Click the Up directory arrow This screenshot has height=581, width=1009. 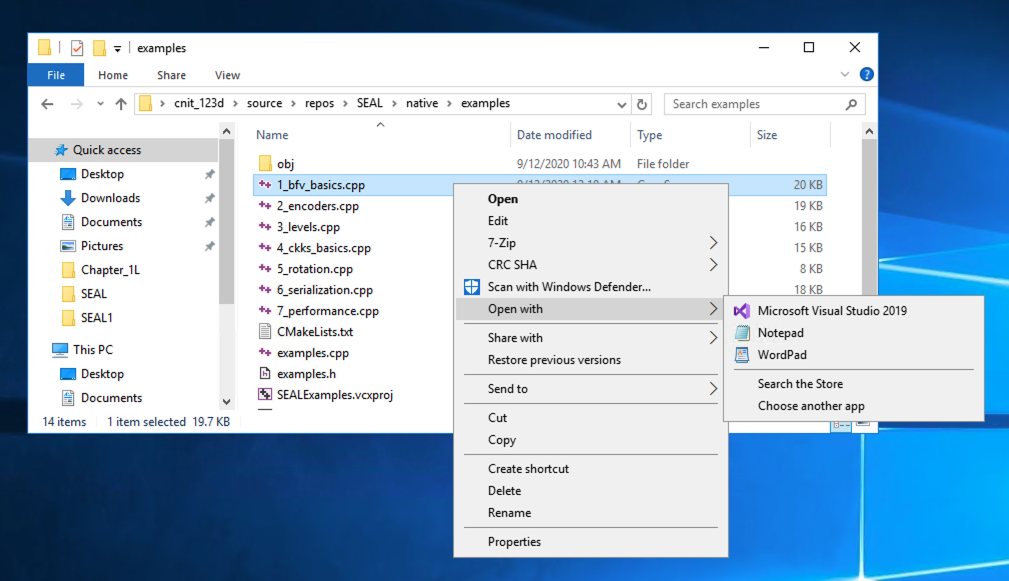121,104
